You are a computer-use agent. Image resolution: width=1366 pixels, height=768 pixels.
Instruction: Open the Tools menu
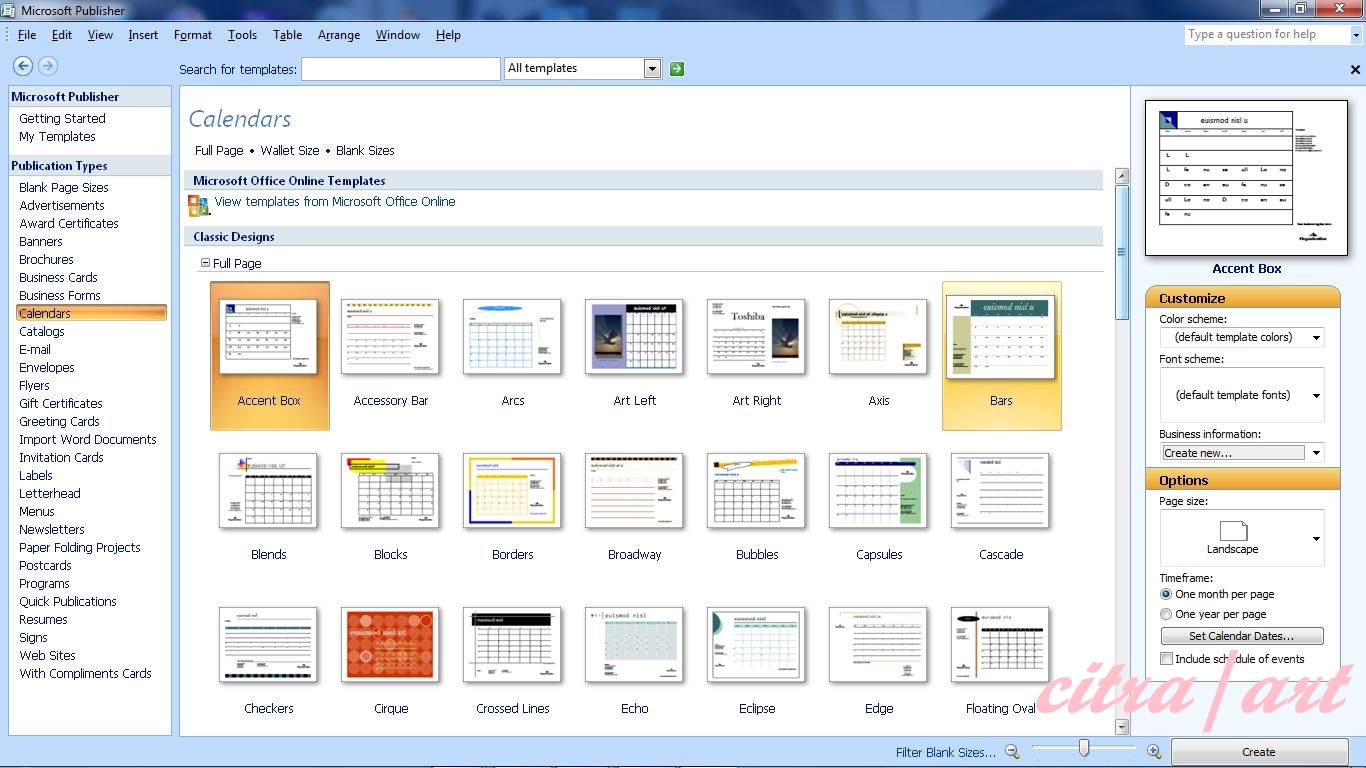click(242, 35)
